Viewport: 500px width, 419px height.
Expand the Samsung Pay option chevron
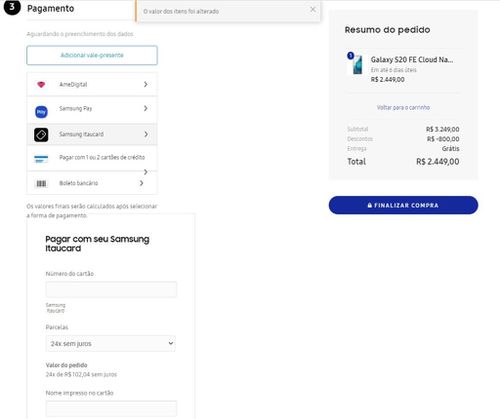[x=146, y=108]
